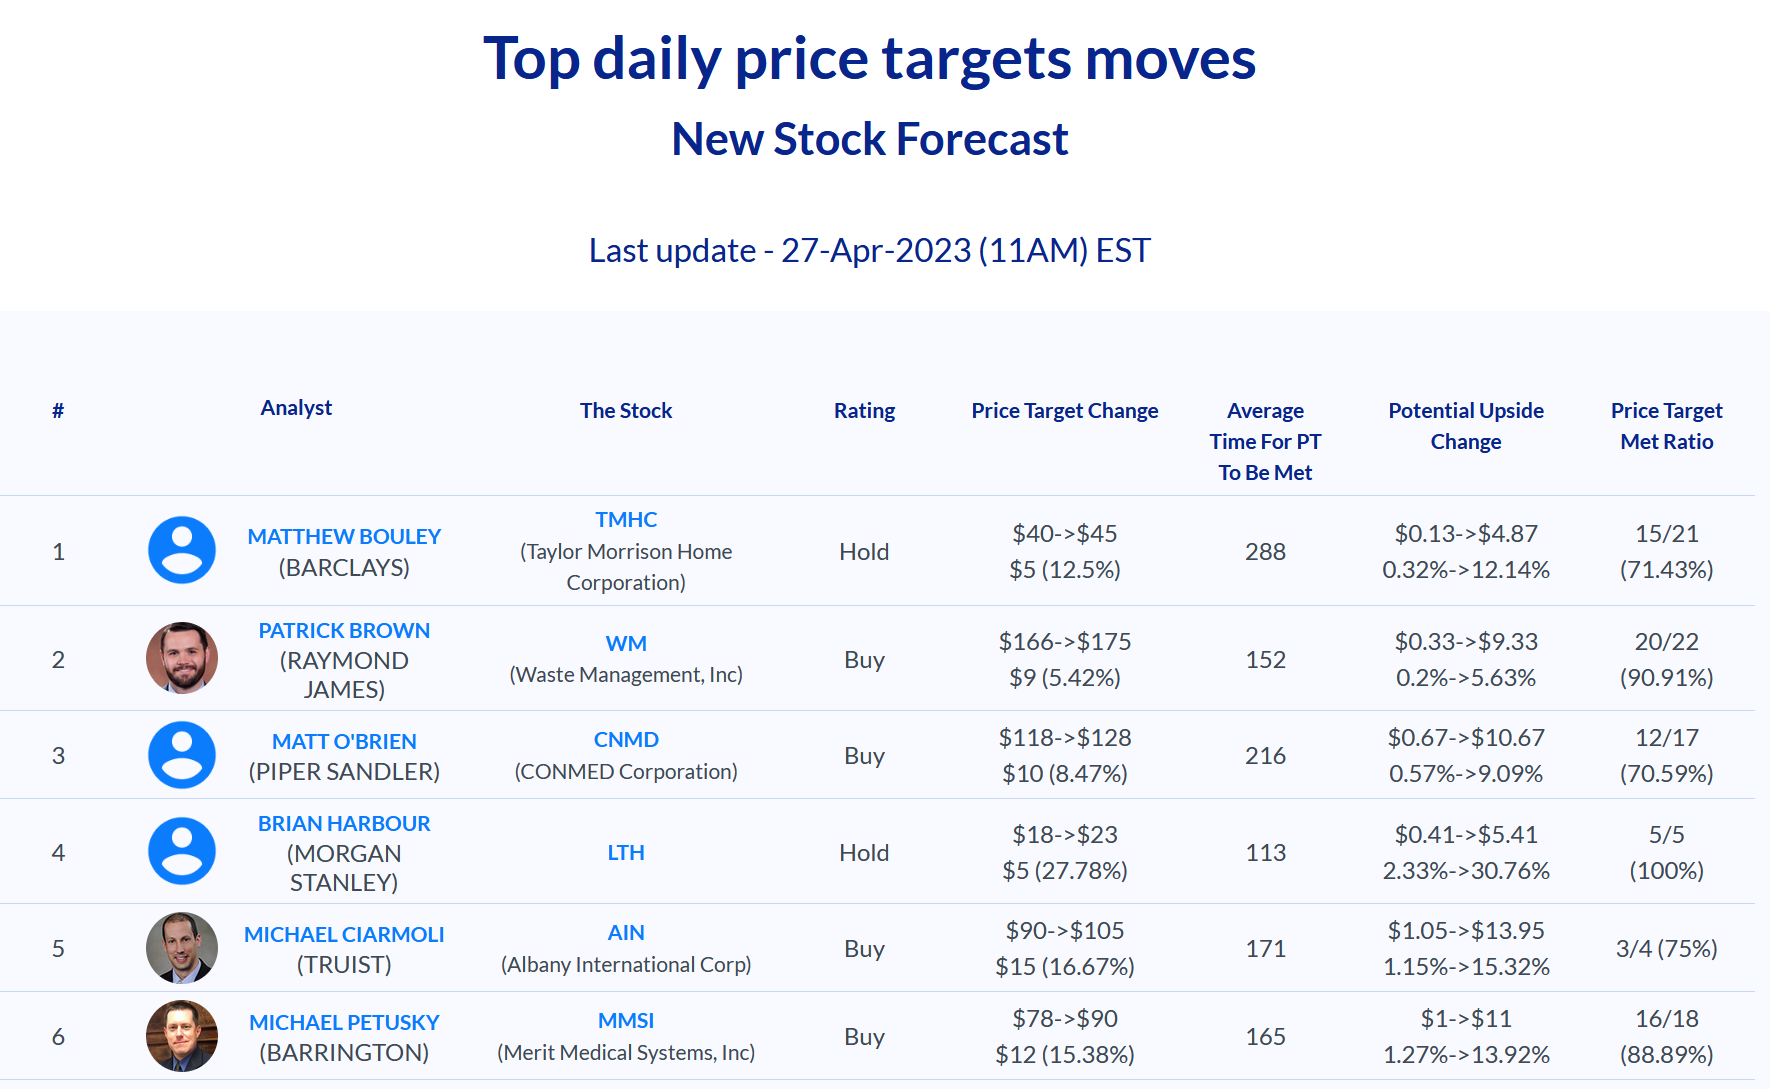The height and width of the screenshot is (1089, 1770).
Task: Open analyst Patrick Brown's profile link
Action: tap(344, 630)
